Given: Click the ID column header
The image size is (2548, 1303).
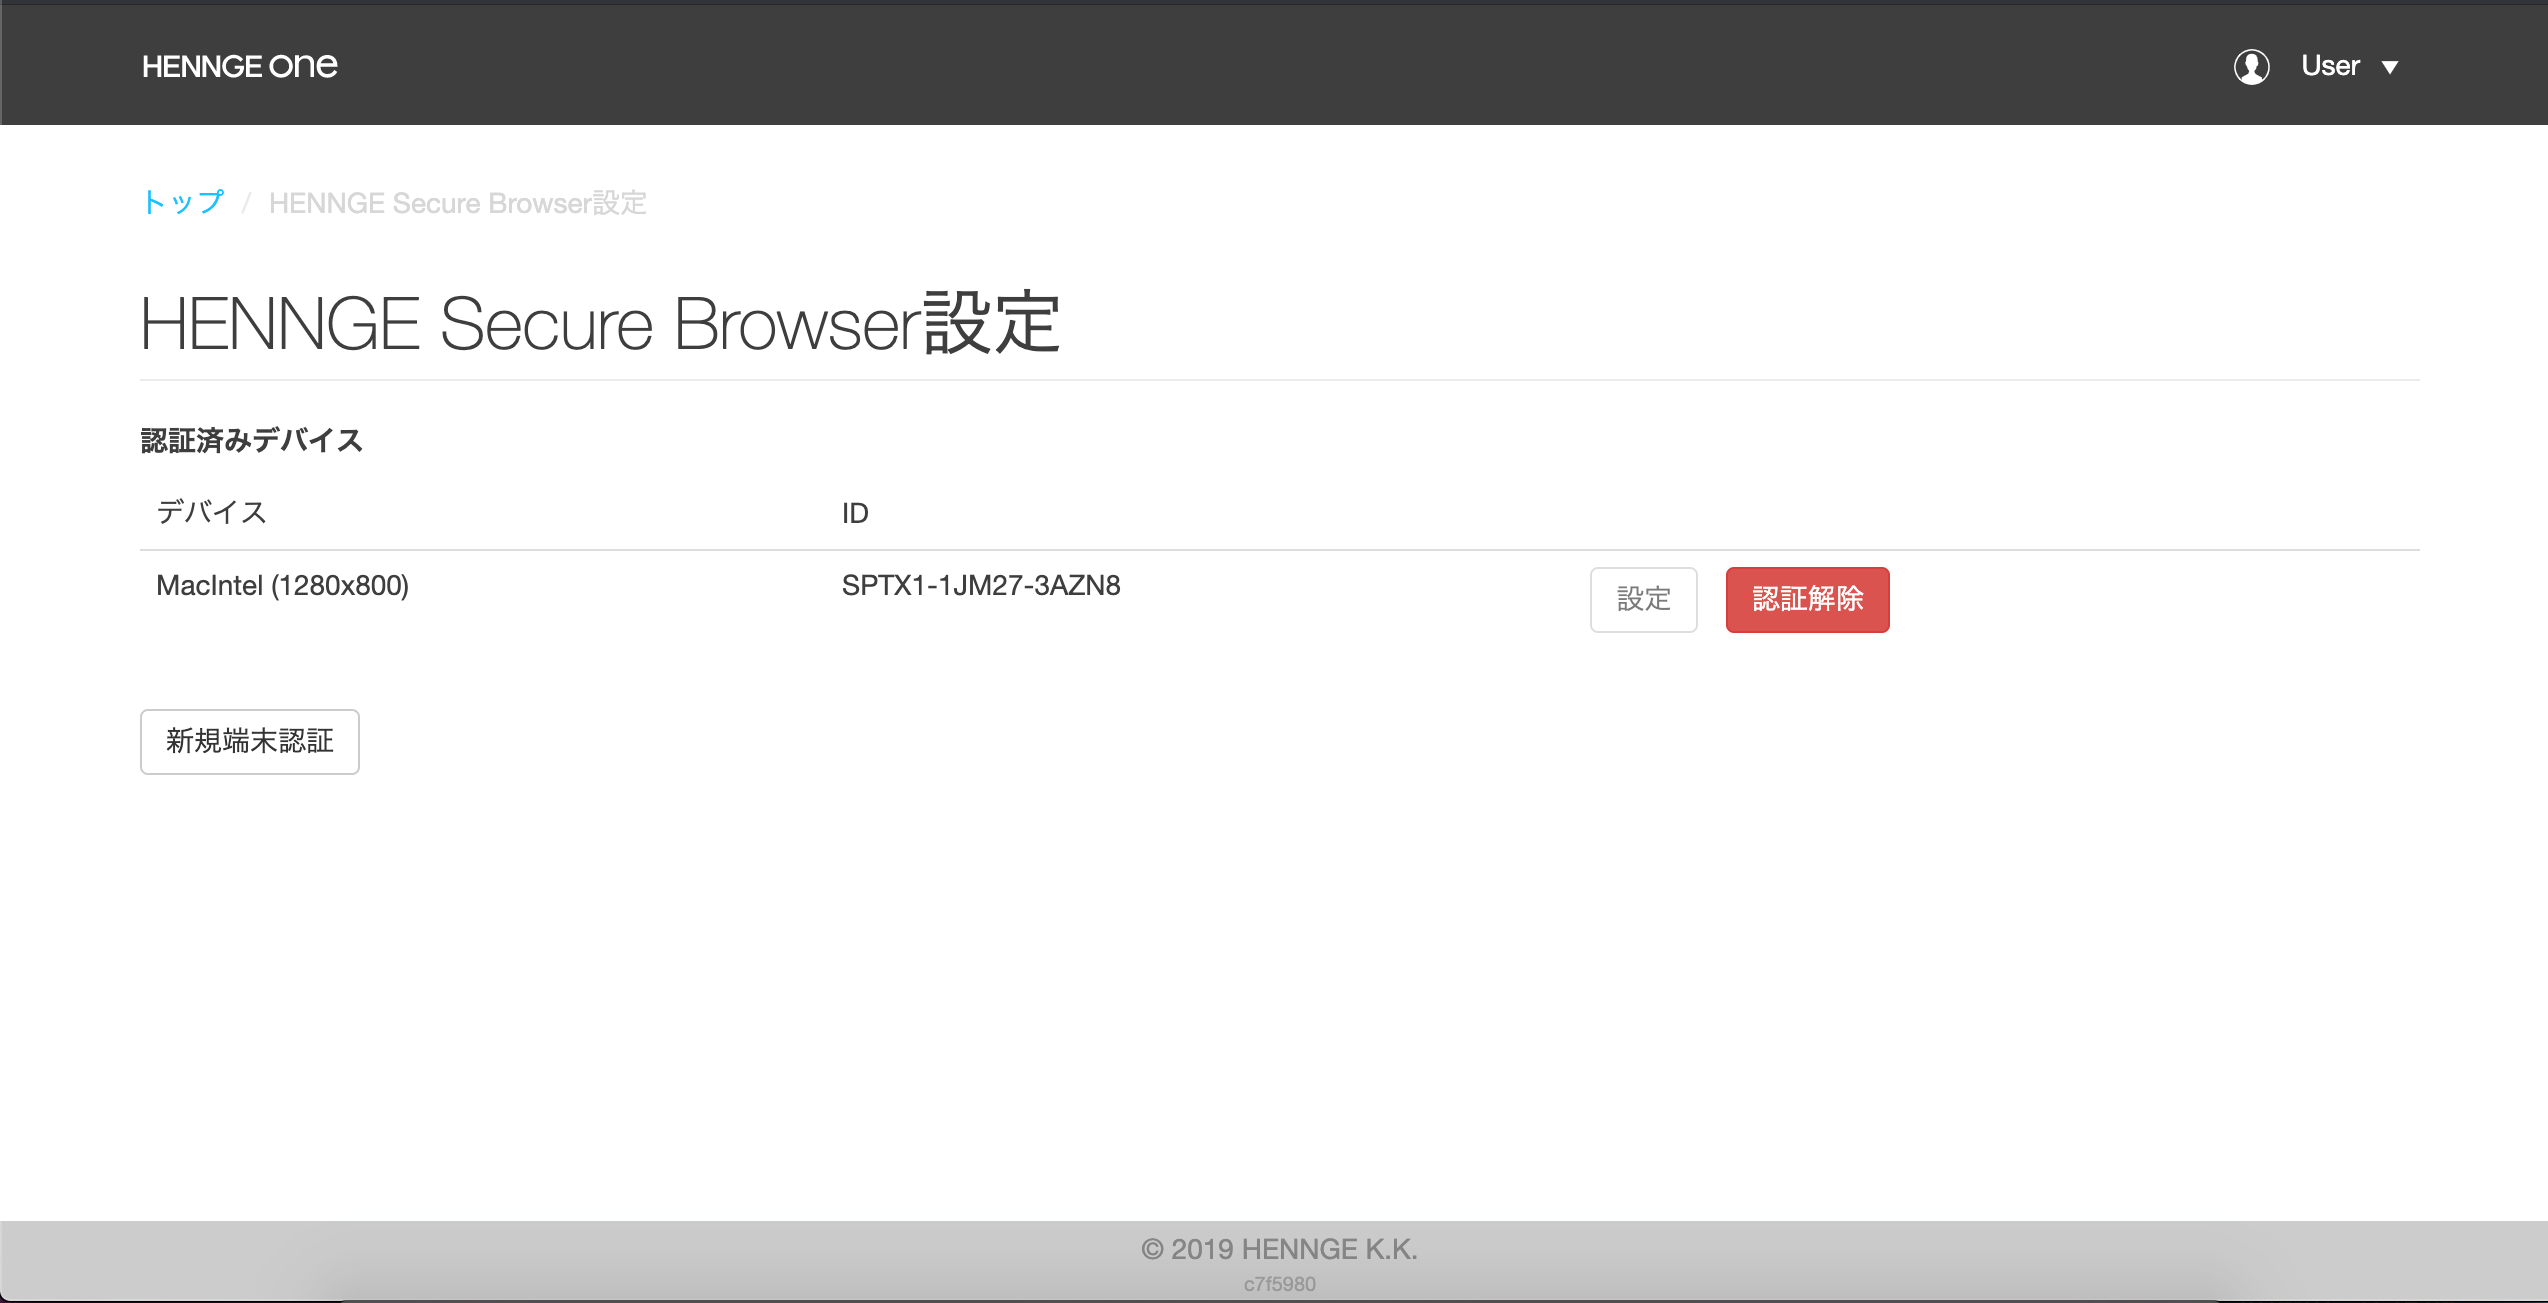Looking at the screenshot, I should point(855,513).
